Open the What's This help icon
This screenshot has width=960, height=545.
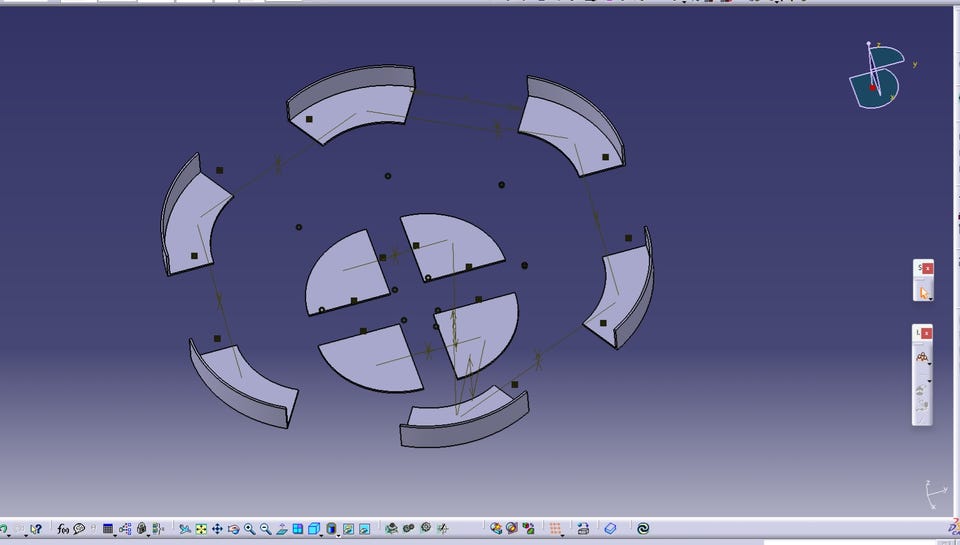[x=36, y=528]
